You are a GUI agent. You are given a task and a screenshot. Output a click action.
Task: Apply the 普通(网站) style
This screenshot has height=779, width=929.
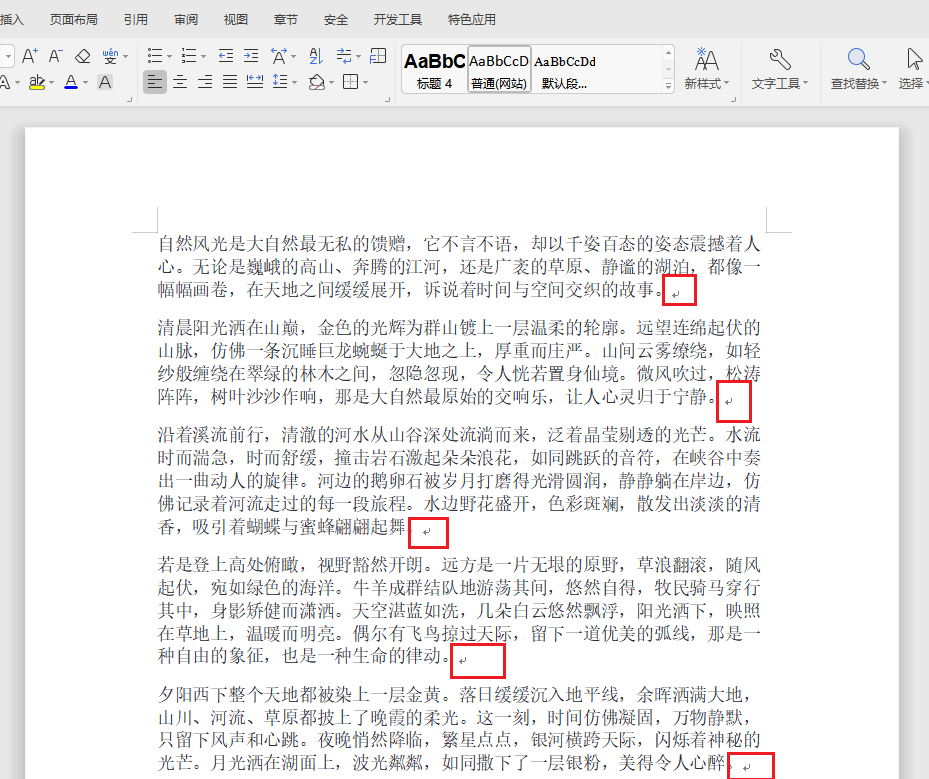click(x=498, y=65)
